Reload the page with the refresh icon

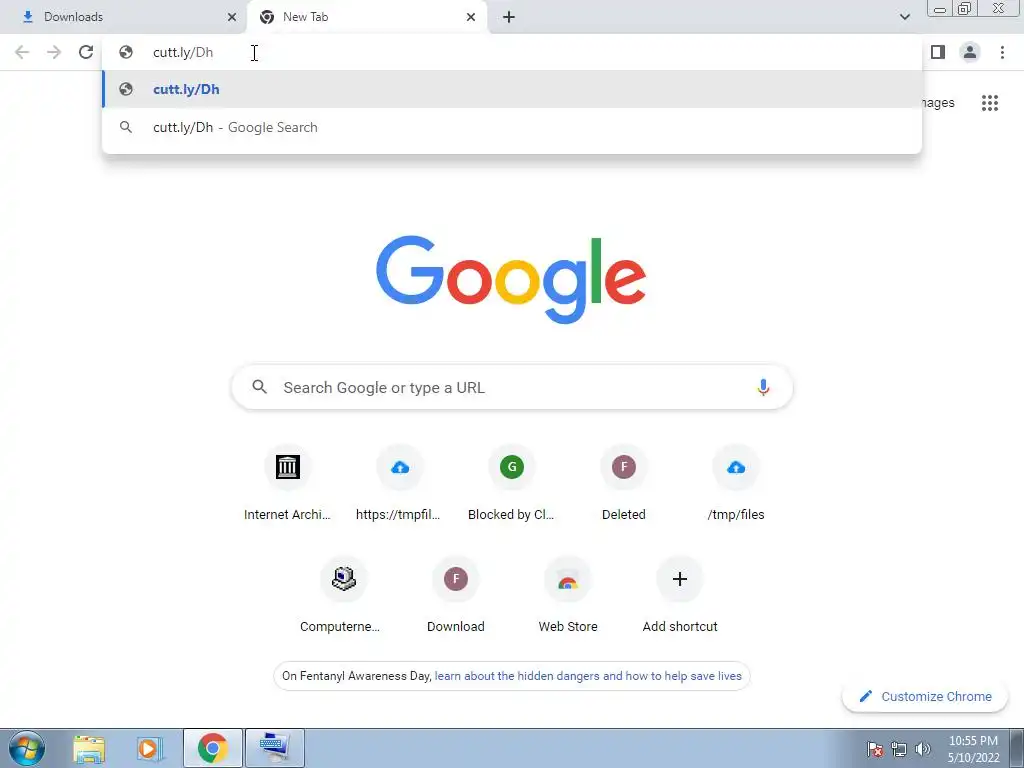coord(86,52)
